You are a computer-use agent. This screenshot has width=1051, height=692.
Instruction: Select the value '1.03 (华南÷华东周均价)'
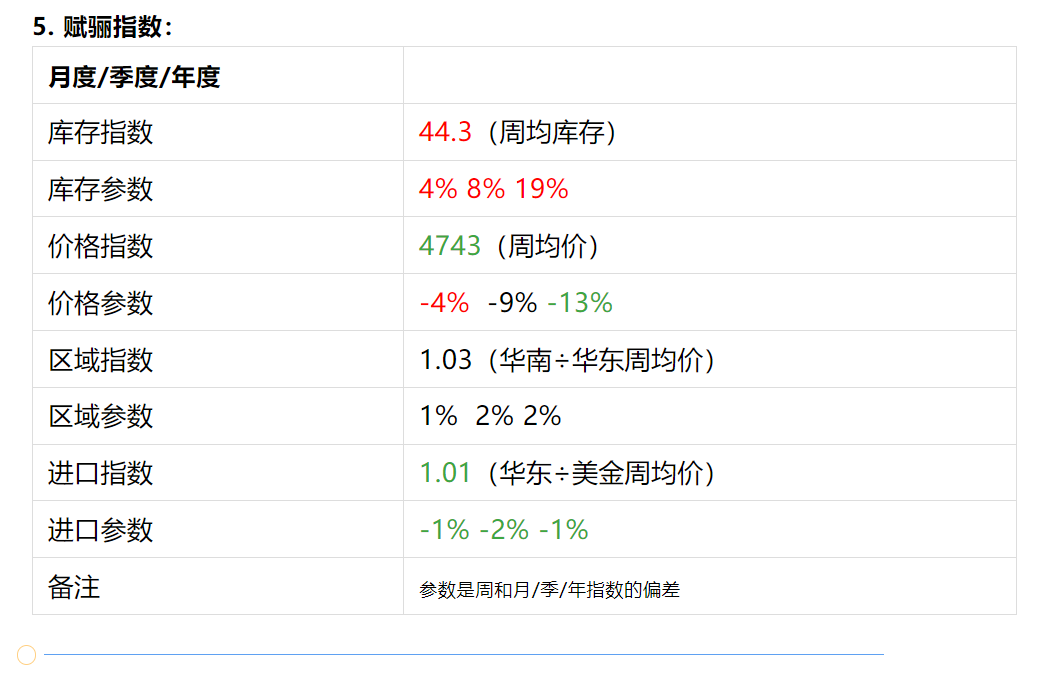[x=566, y=360]
